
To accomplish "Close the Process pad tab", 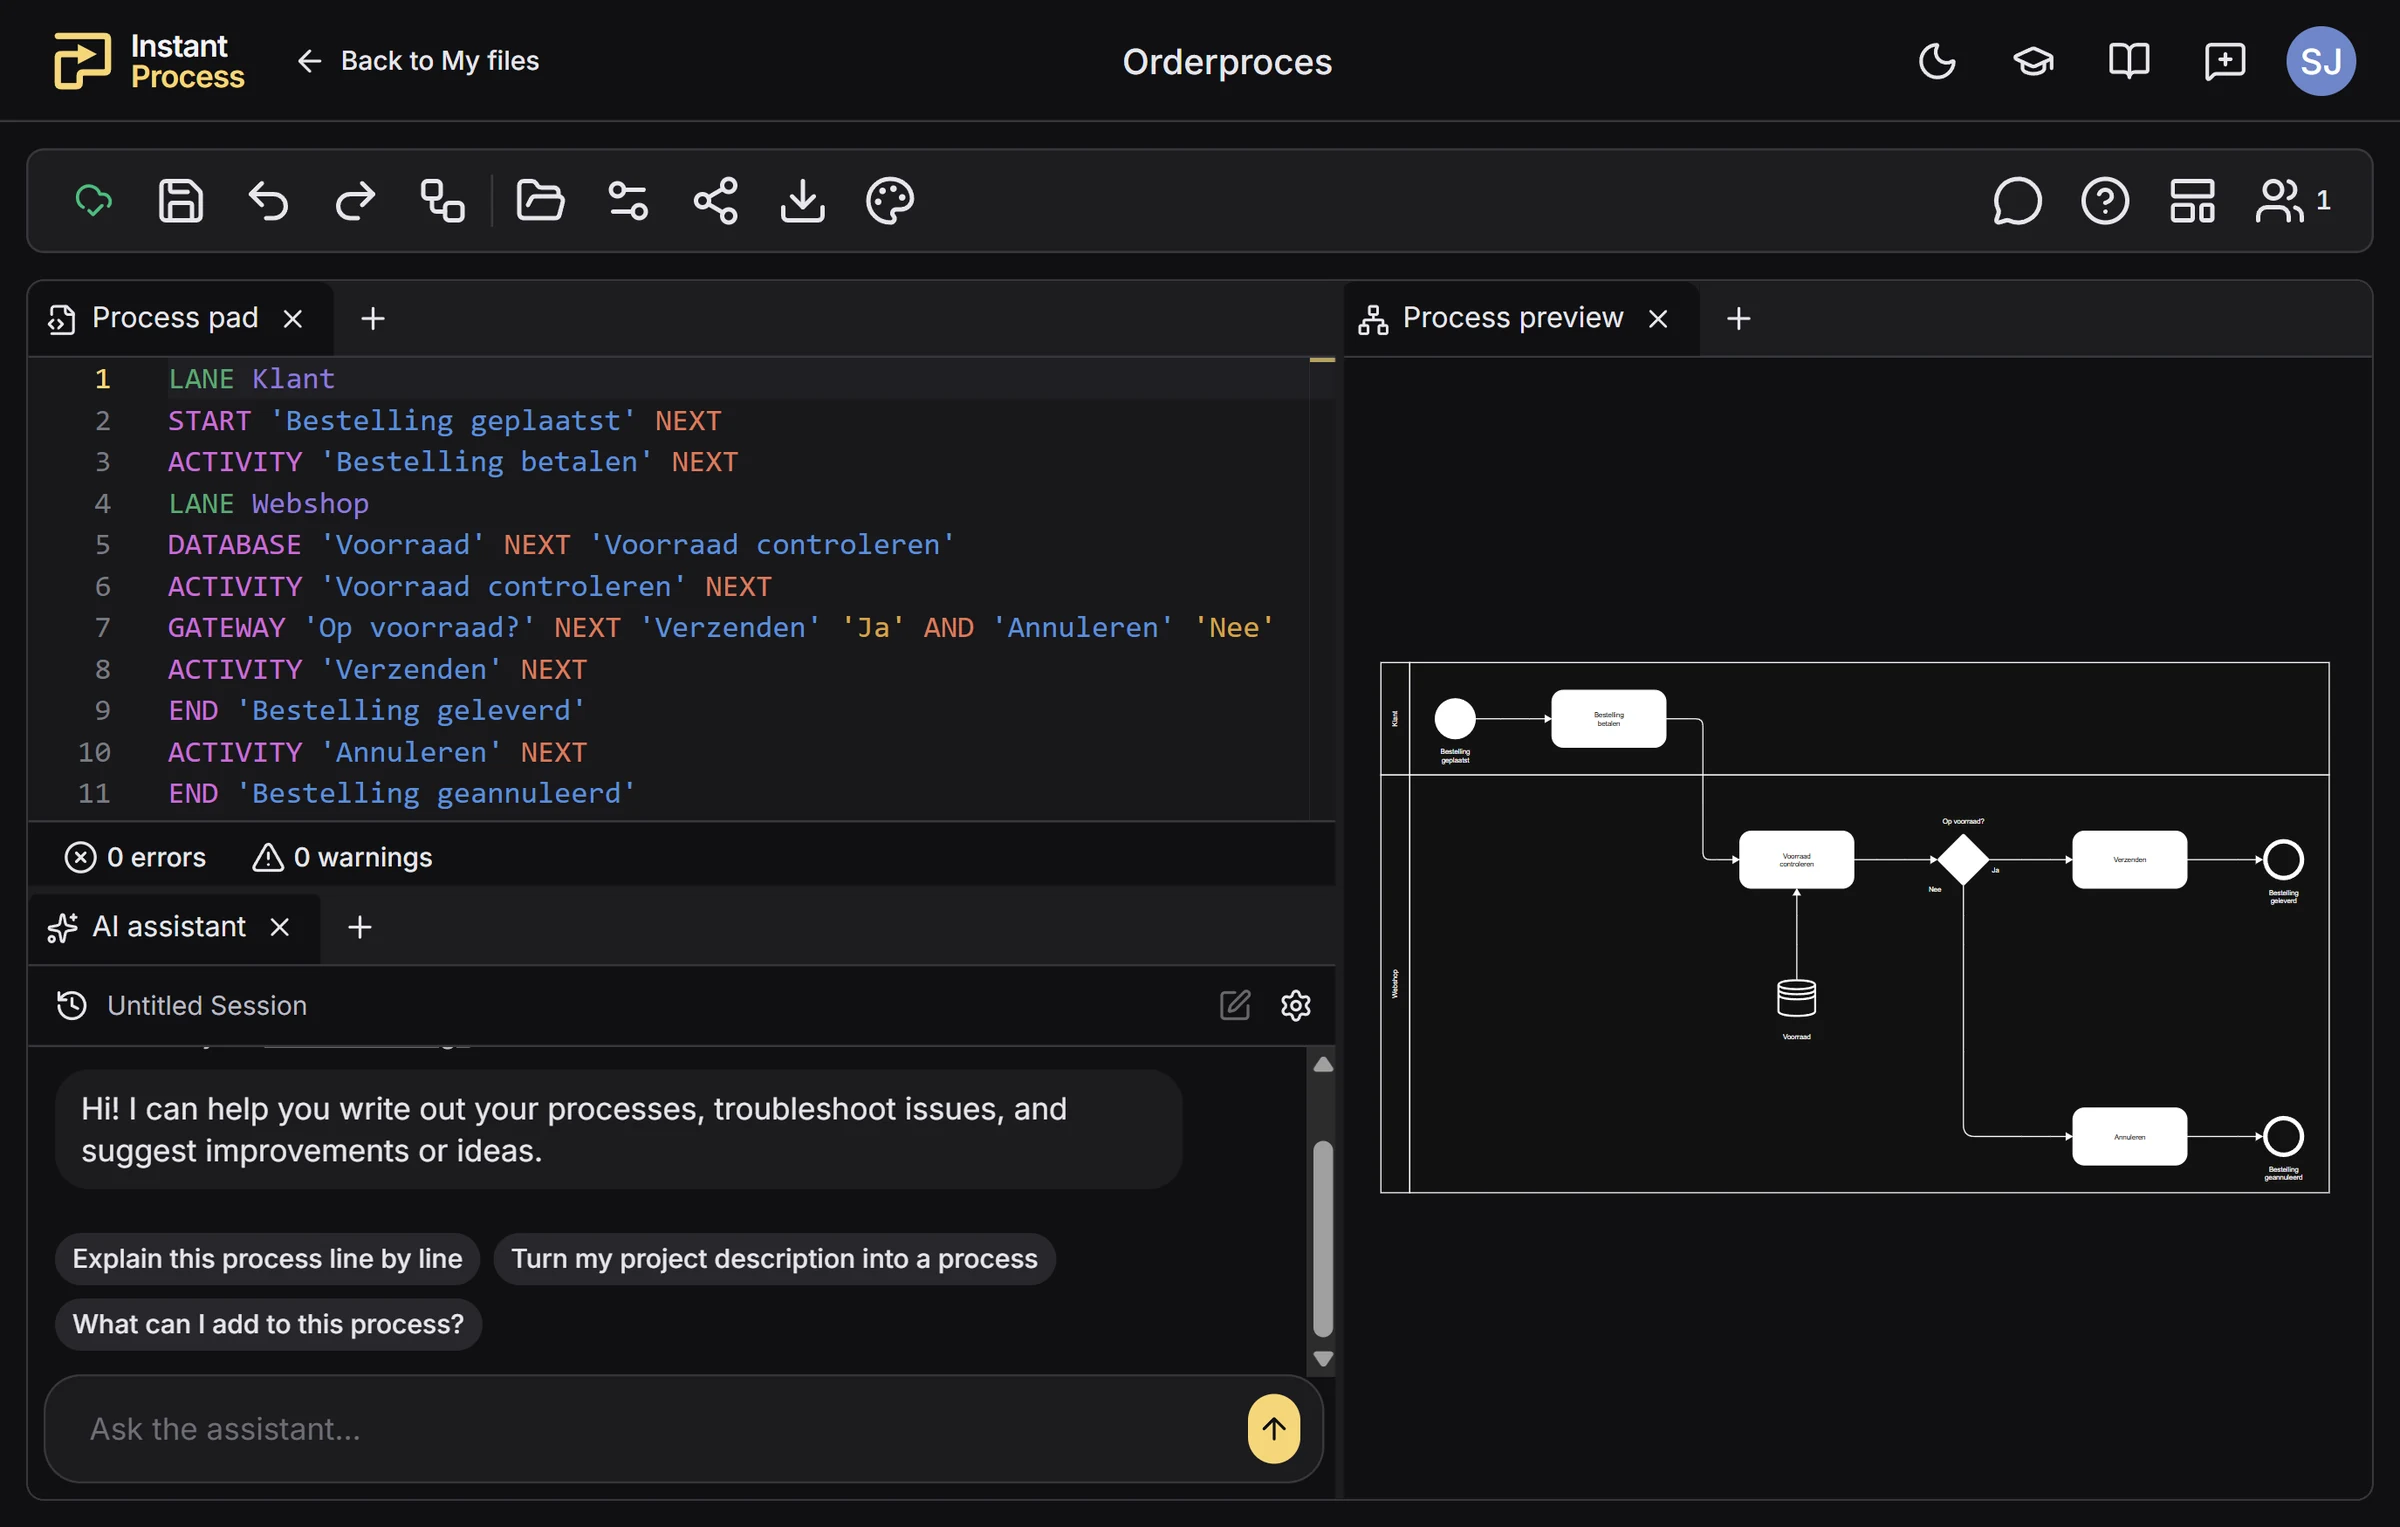I will coord(293,319).
